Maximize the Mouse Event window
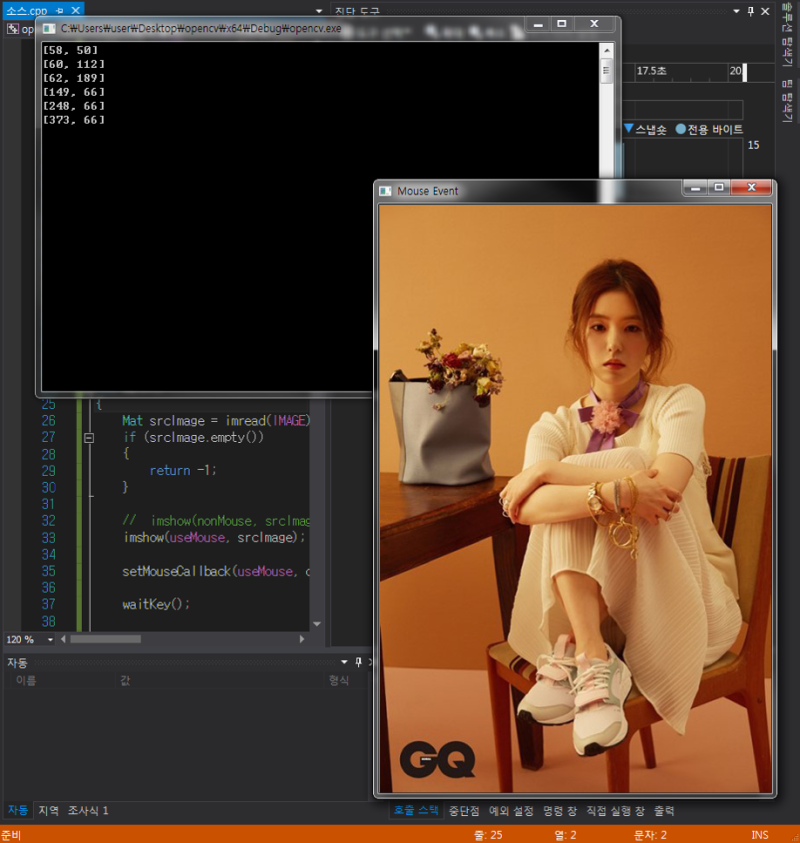 (719, 188)
